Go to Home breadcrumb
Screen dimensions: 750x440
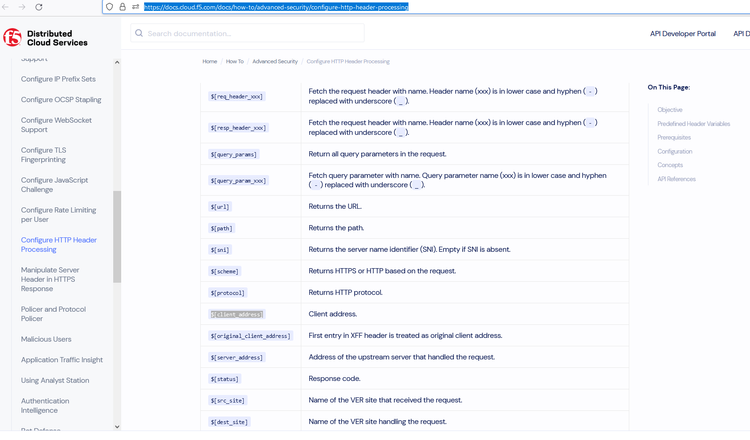[x=210, y=62]
